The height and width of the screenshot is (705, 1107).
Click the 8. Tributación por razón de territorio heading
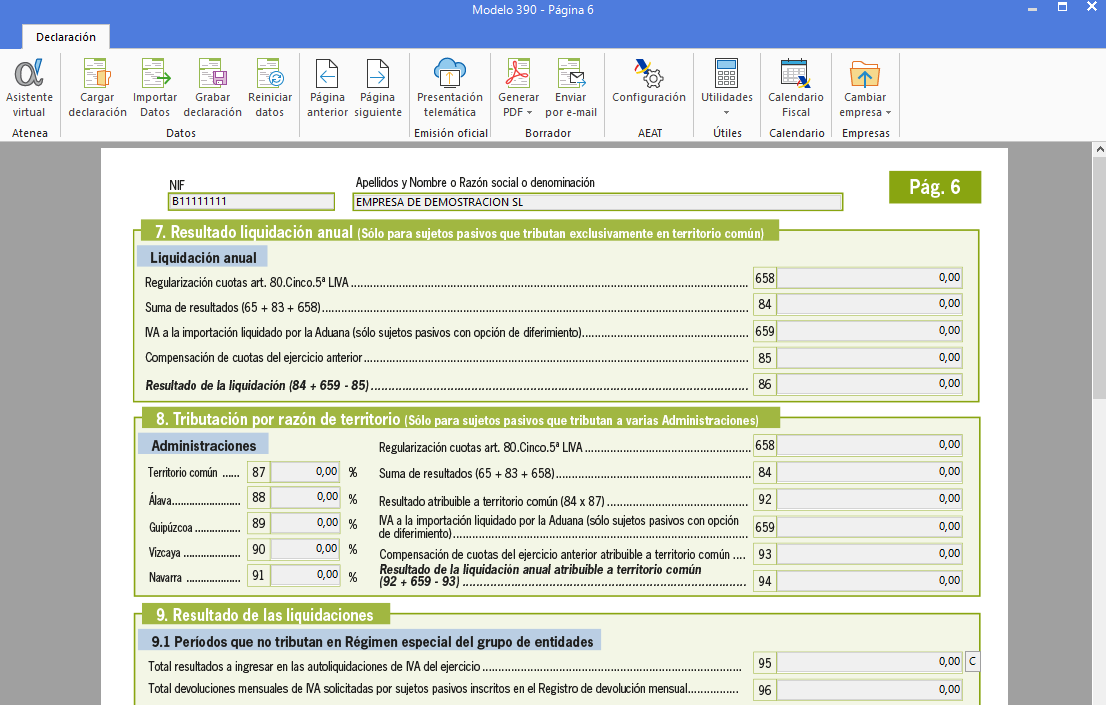point(460,419)
